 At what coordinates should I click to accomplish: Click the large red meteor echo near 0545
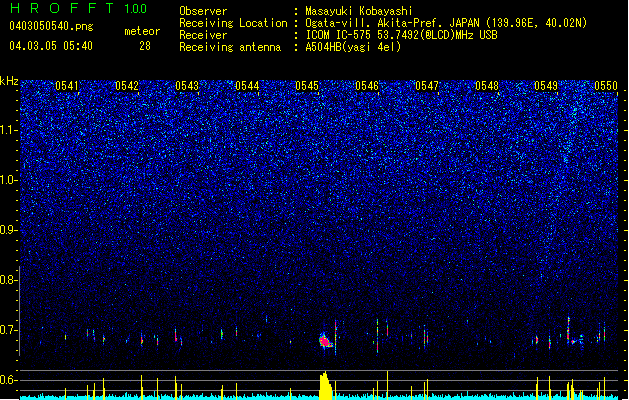pos(325,341)
